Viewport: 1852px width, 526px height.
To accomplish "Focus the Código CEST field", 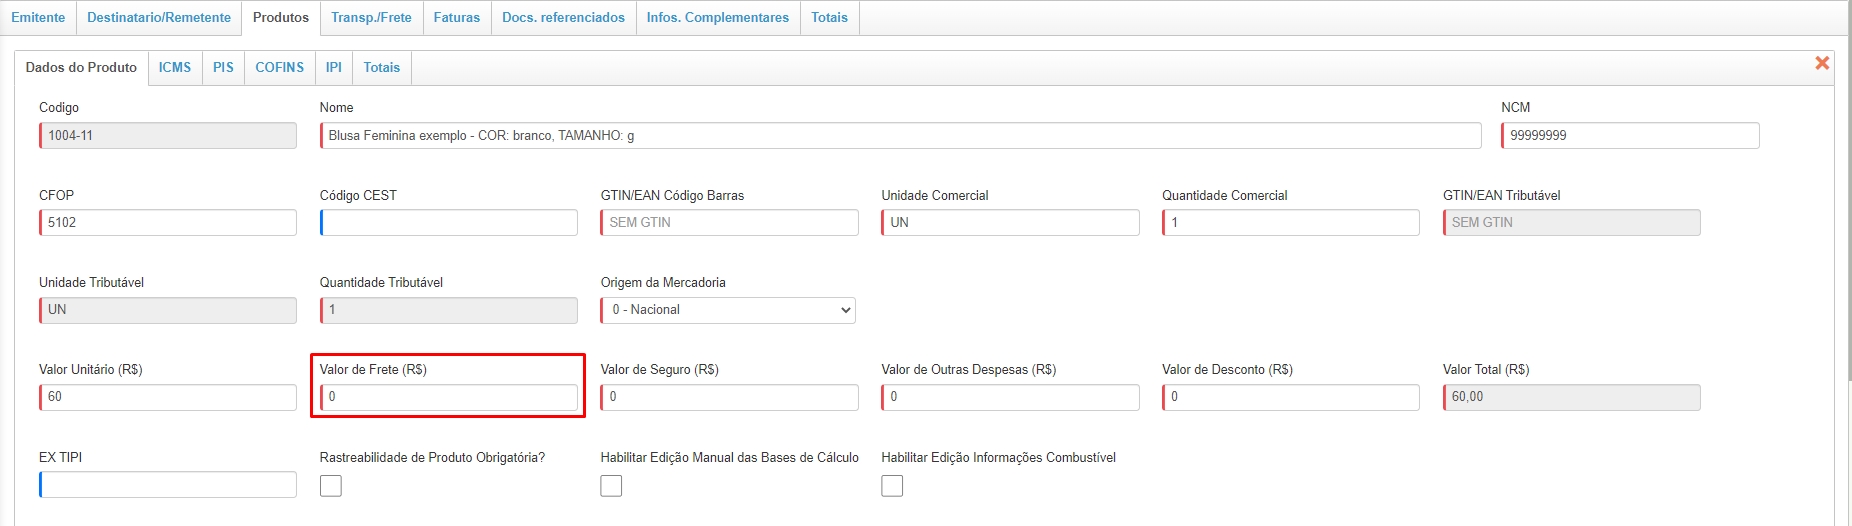I will (x=449, y=223).
